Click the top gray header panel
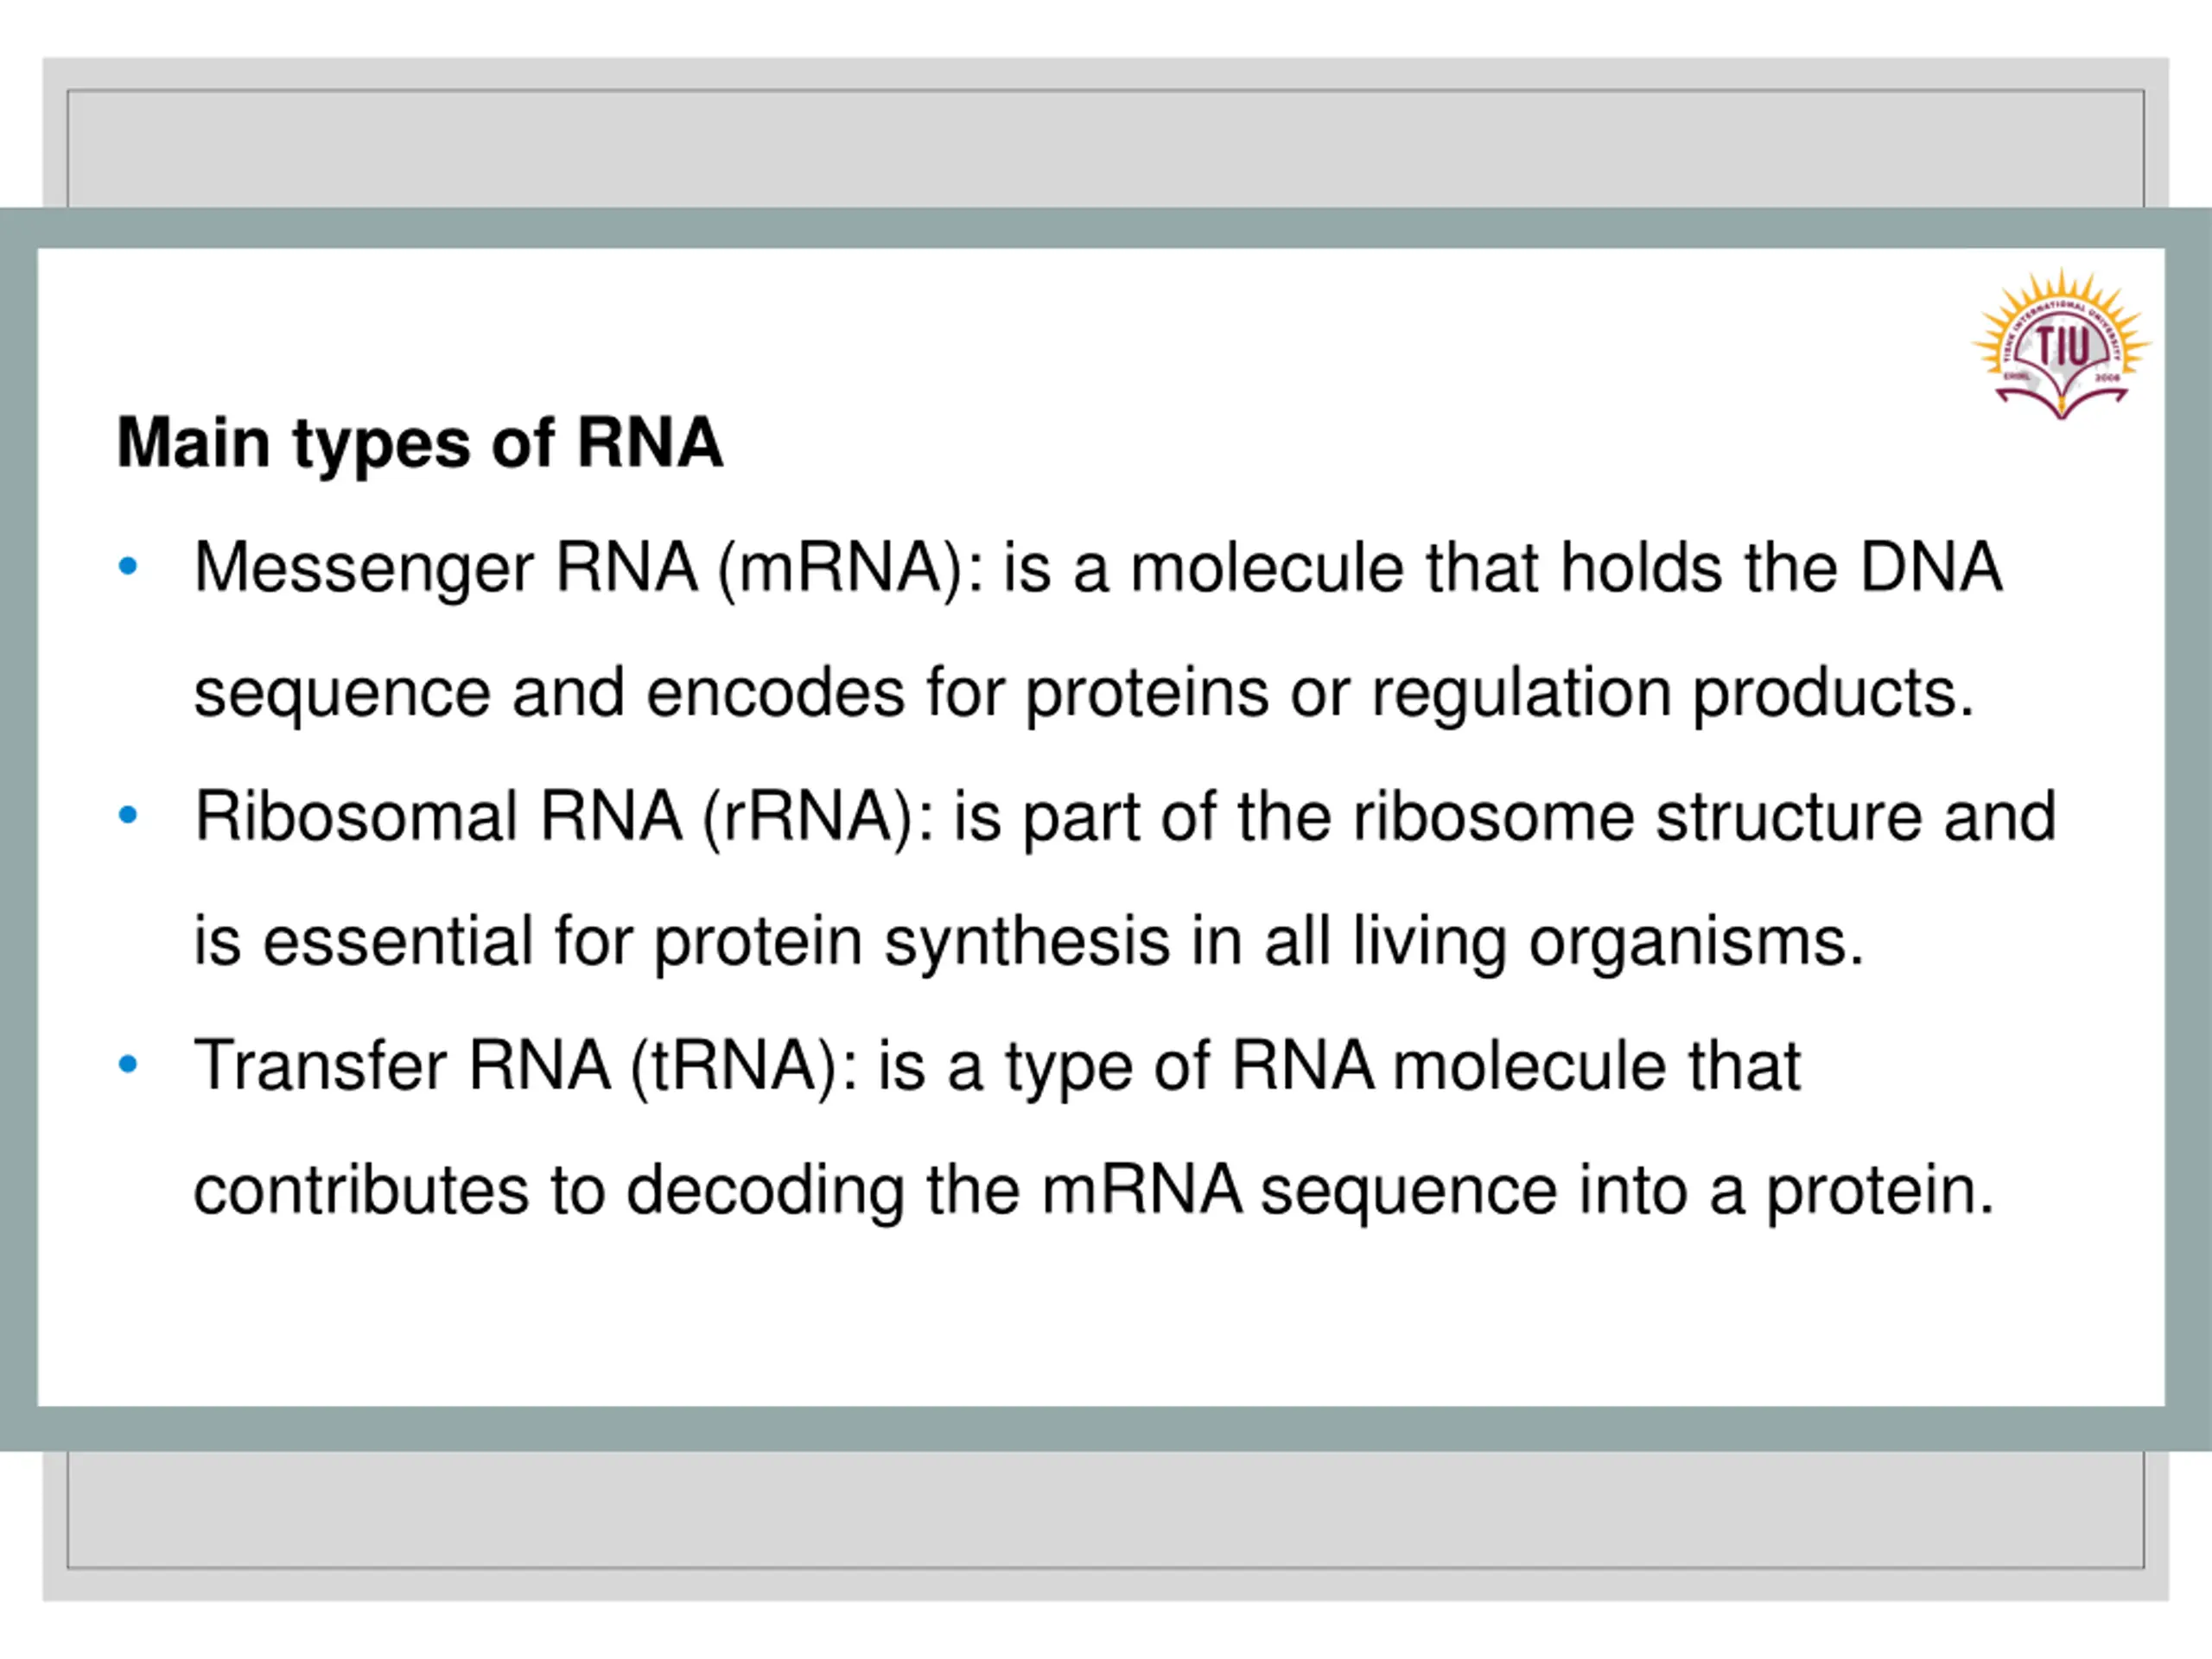 pos(1106,148)
